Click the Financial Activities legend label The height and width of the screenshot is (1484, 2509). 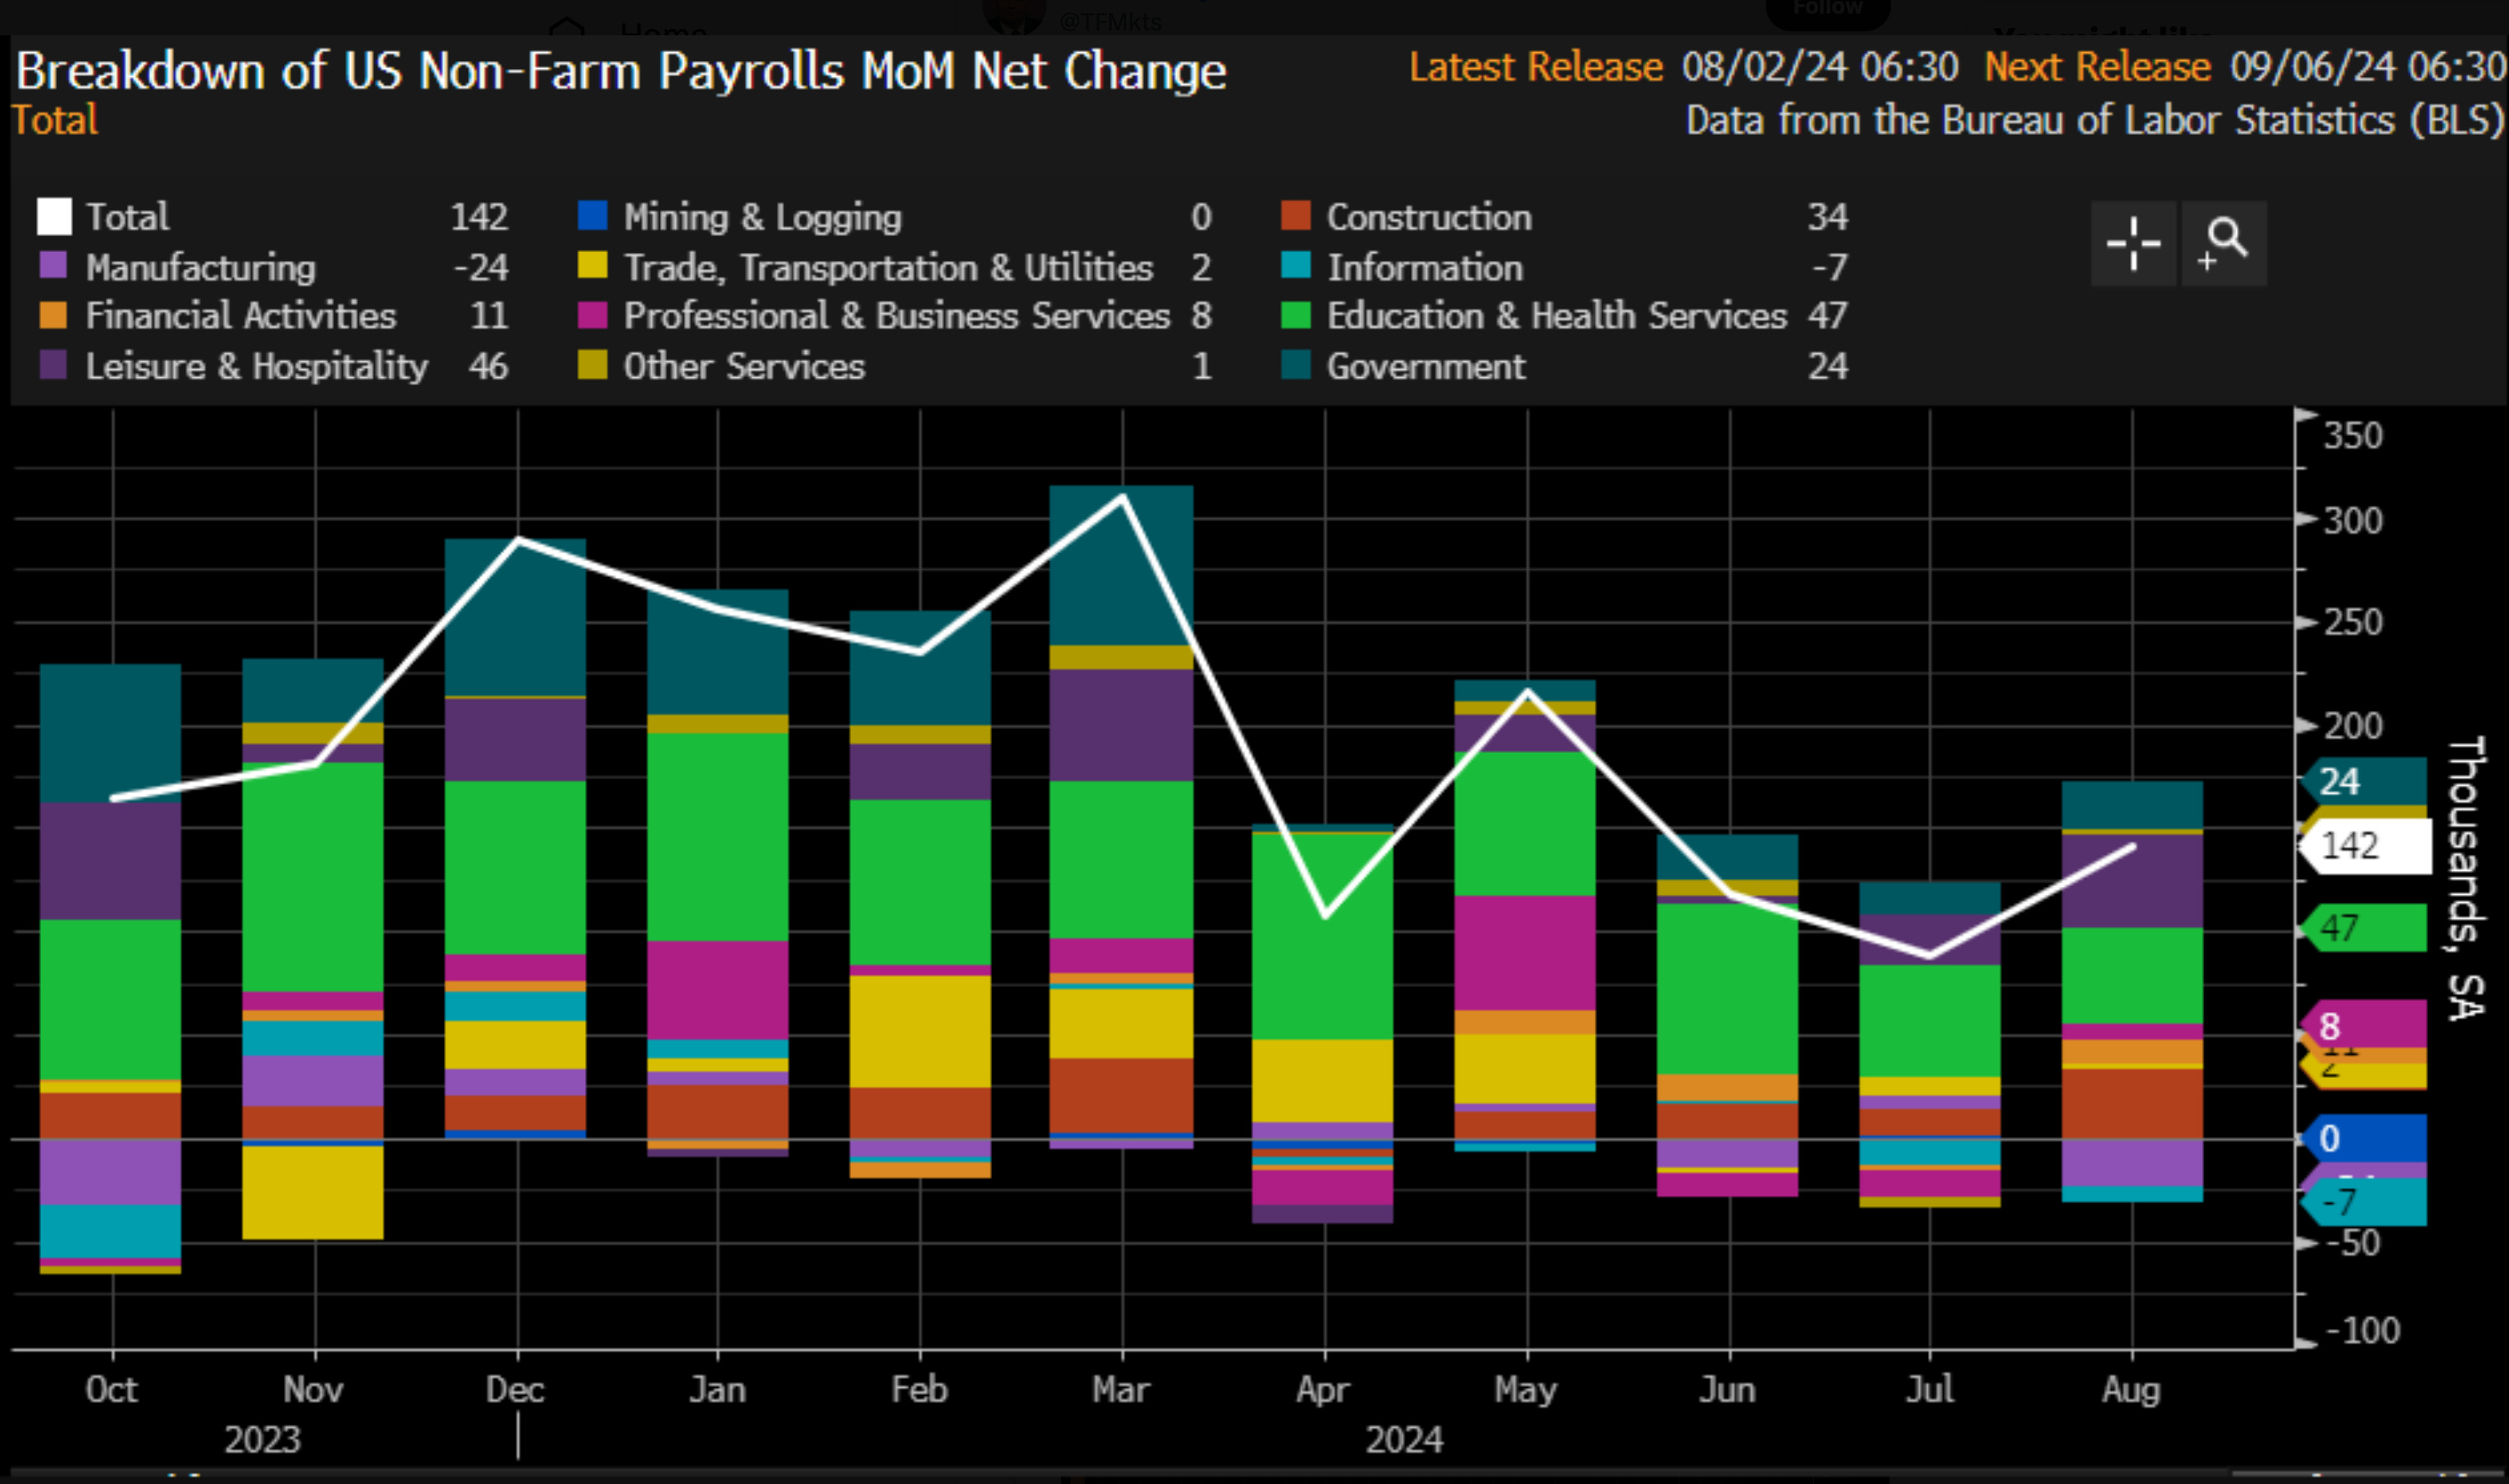(241, 316)
